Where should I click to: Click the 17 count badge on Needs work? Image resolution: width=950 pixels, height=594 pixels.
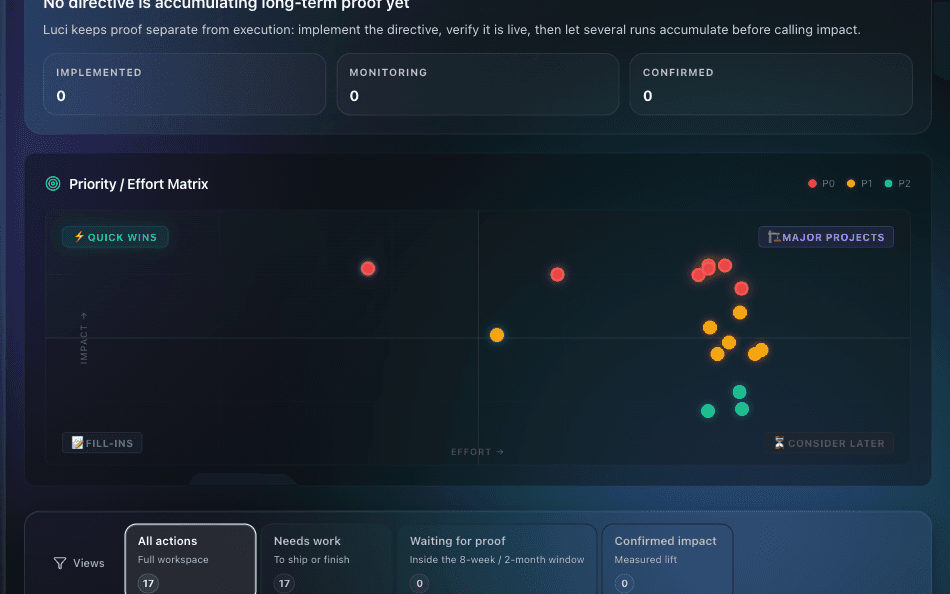point(284,582)
